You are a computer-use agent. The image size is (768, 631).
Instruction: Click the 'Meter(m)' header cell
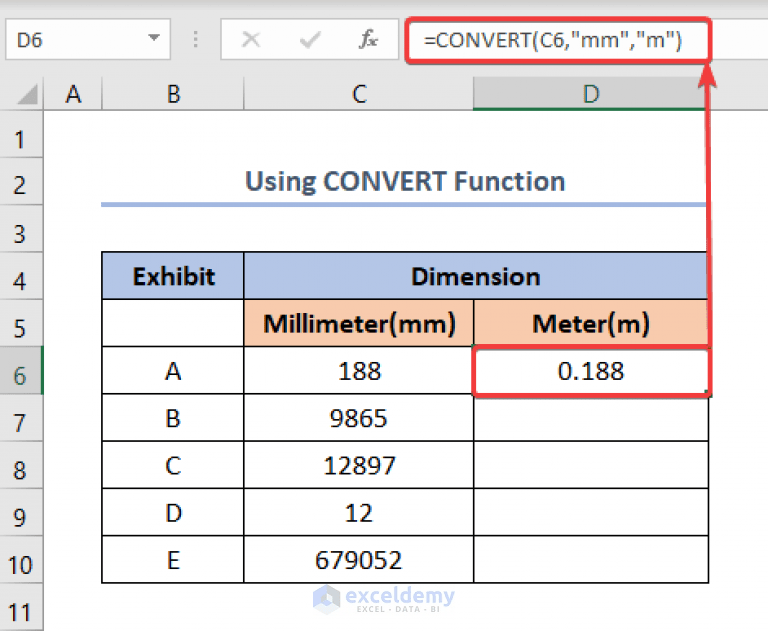pos(591,323)
